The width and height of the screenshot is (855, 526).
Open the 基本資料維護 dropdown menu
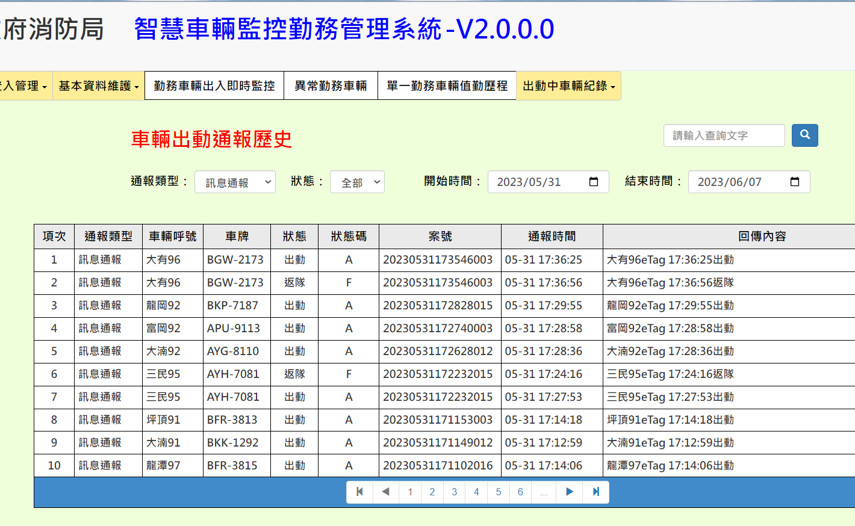click(x=99, y=87)
